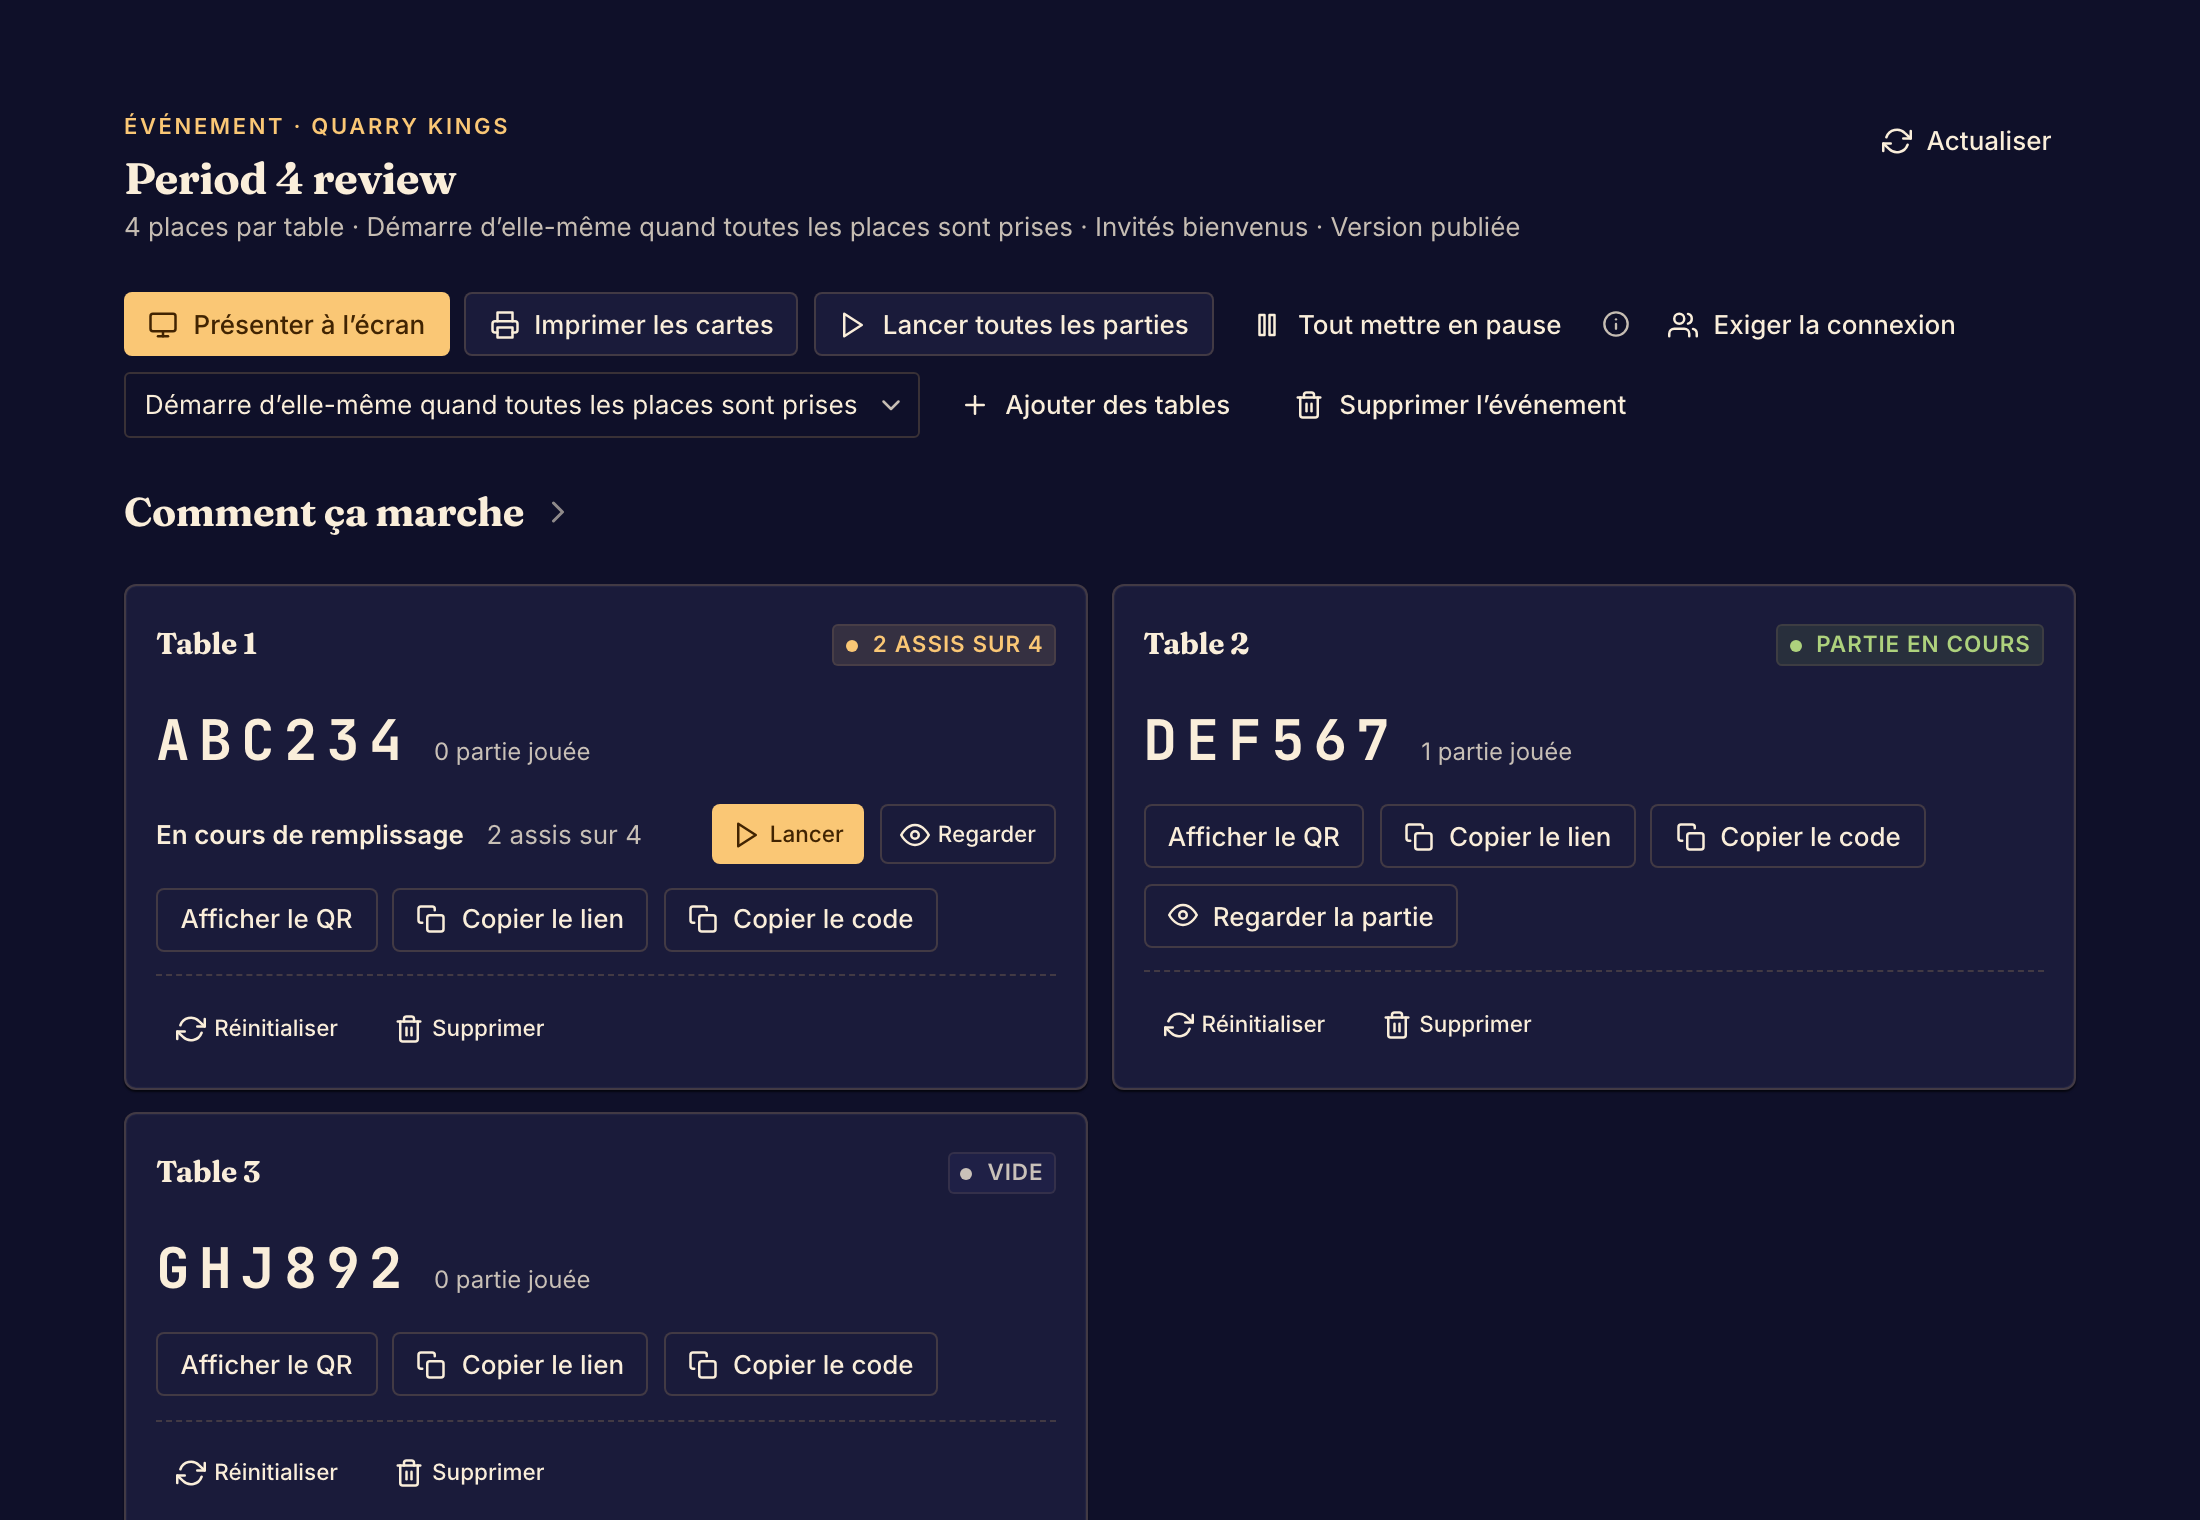Click the ABC234 table code
This screenshot has height=1520, width=2200.
point(280,740)
